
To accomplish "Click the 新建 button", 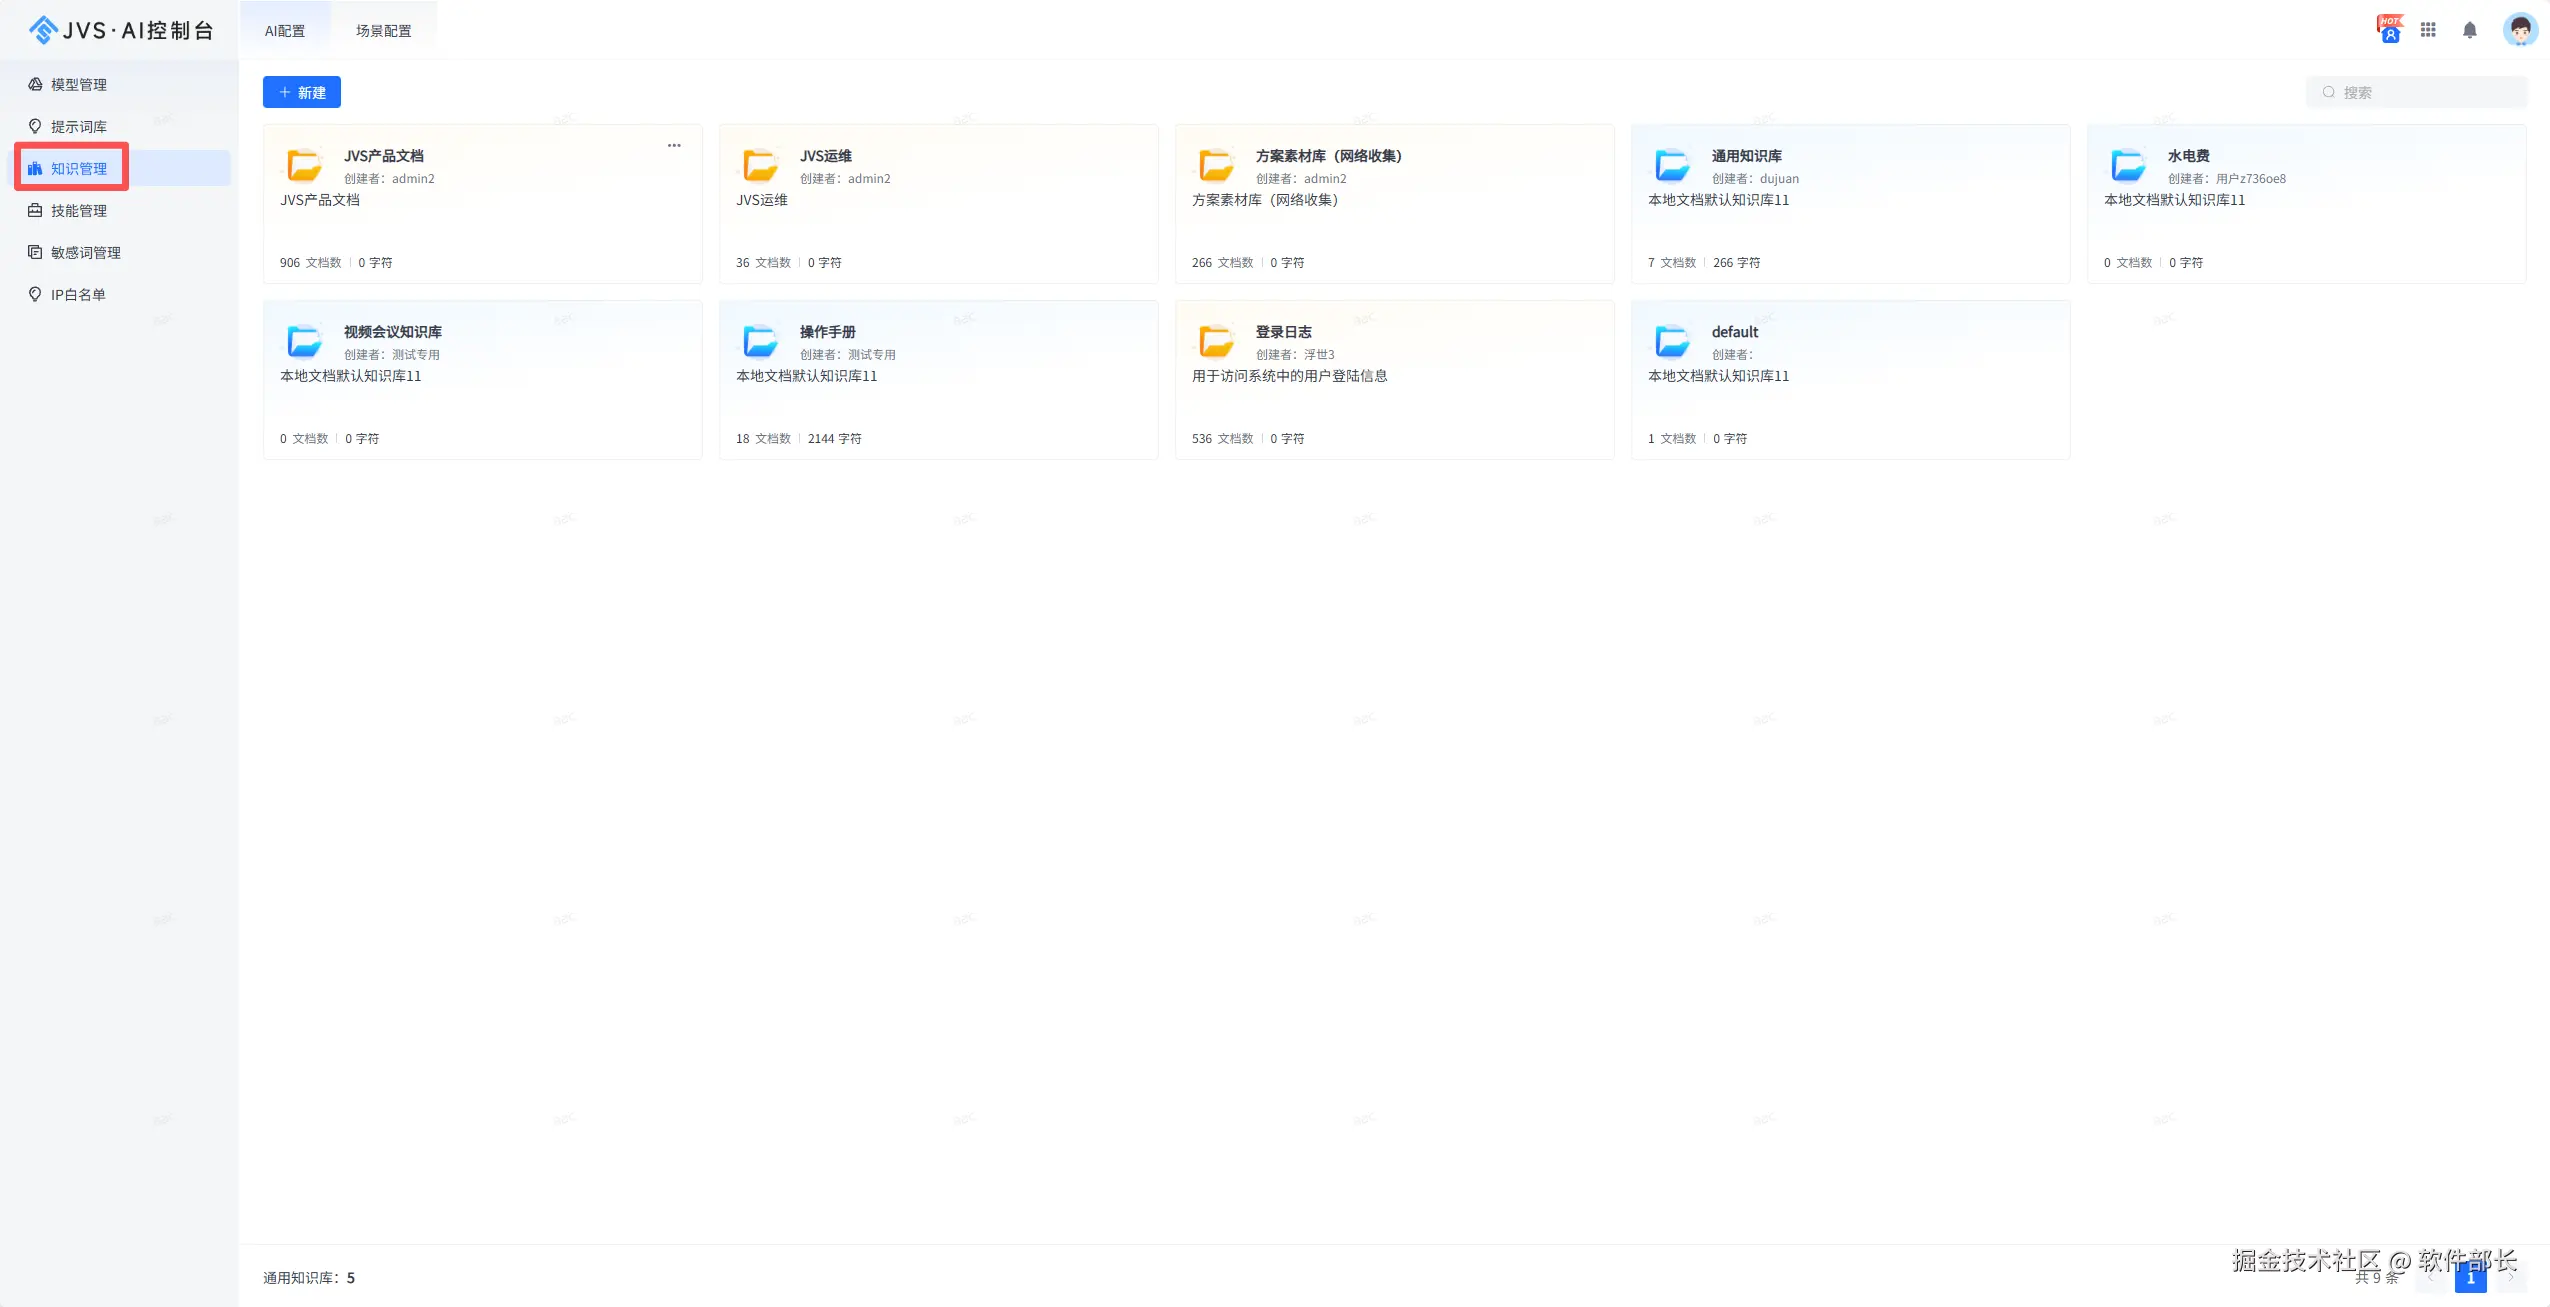I will point(302,92).
